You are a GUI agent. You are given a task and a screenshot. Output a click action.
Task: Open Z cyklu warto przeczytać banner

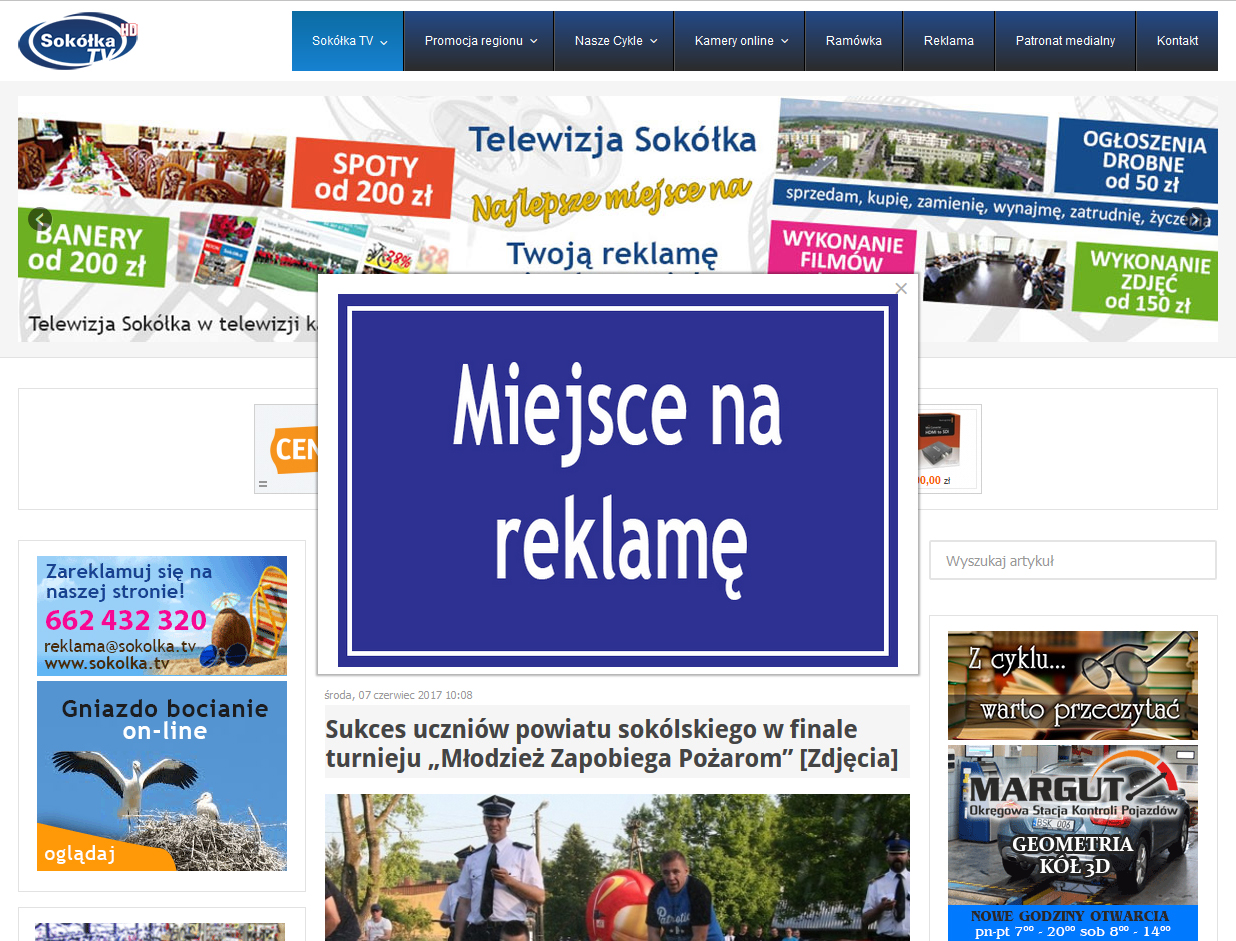point(1072,685)
